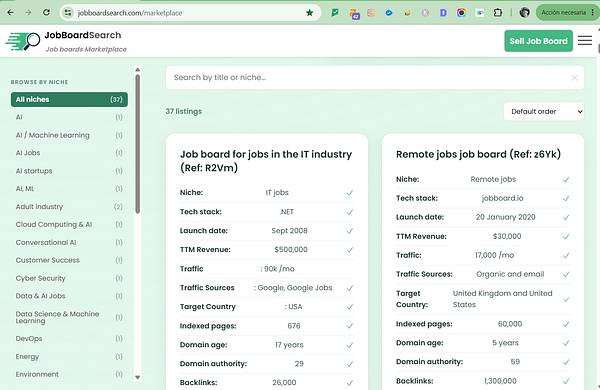Screen dimensions: 600x390
Task: Open the grey K extension icon
Action: point(425,13)
